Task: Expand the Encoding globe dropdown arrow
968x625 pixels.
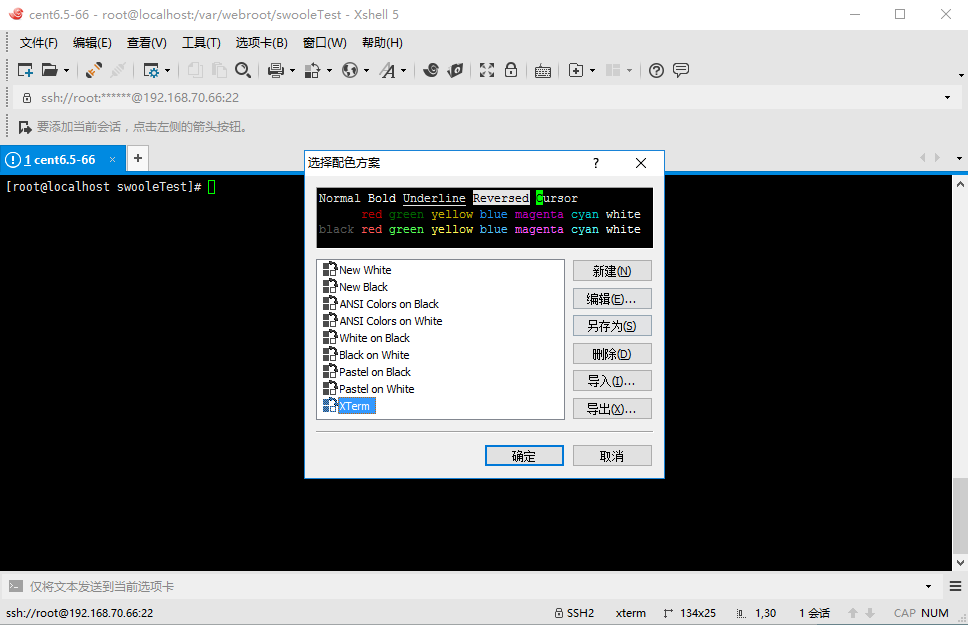Action: pos(367,71)
